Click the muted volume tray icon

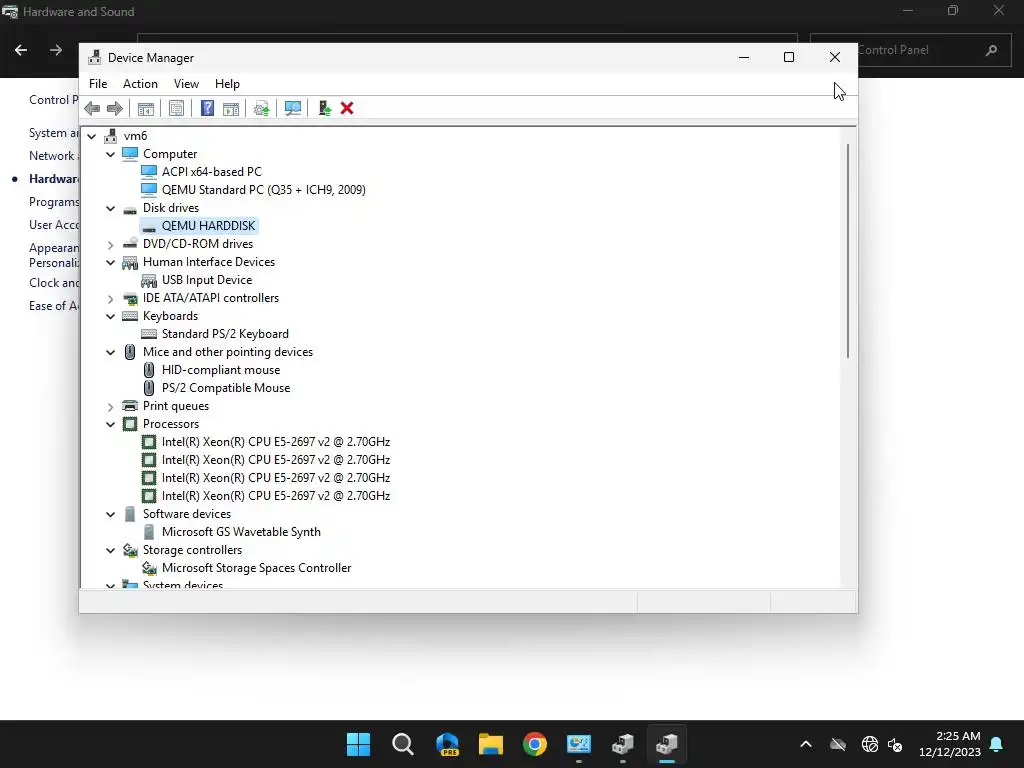(x=895, y=744)
